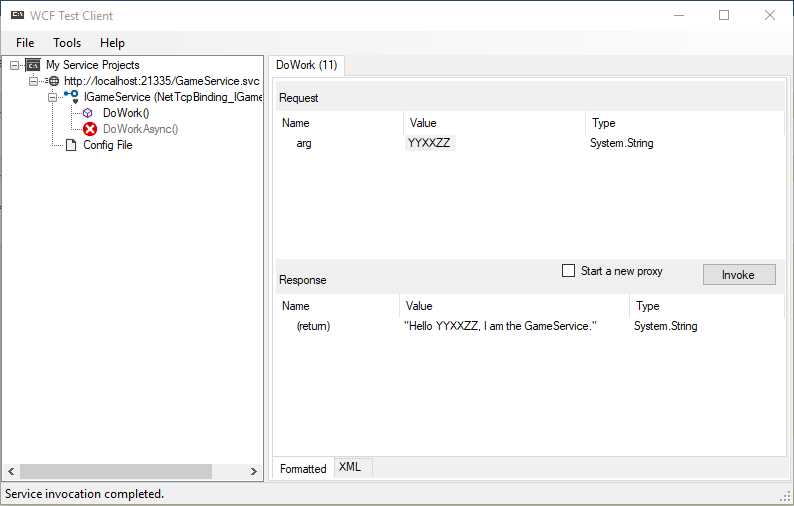Select the DoWork() tree item
The width and height of the screenshot is (794, 506).
126,113
